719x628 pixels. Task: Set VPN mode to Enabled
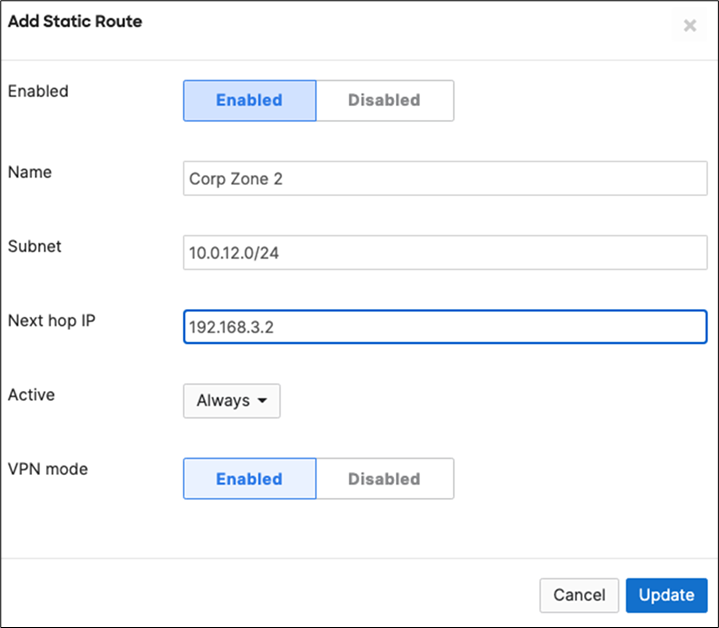249,479
